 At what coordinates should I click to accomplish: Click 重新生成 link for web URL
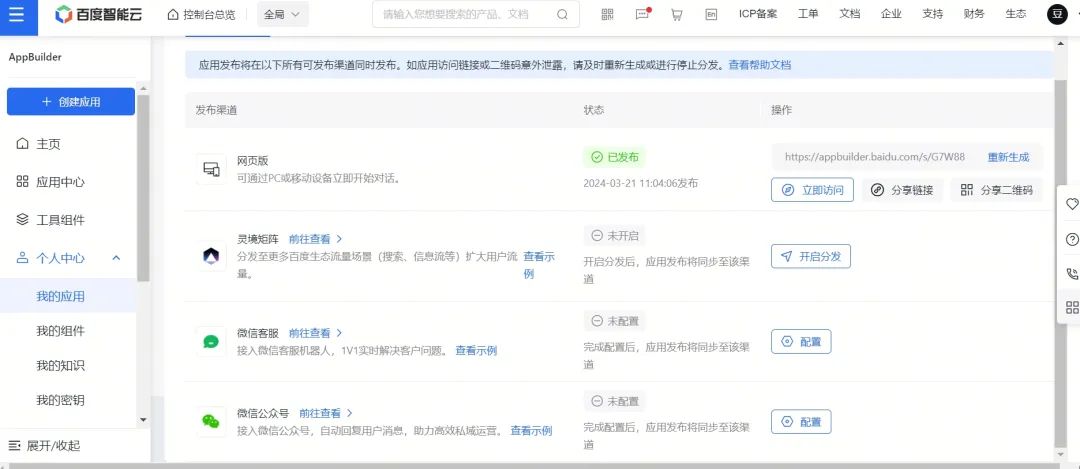(x=1008, y=156)
